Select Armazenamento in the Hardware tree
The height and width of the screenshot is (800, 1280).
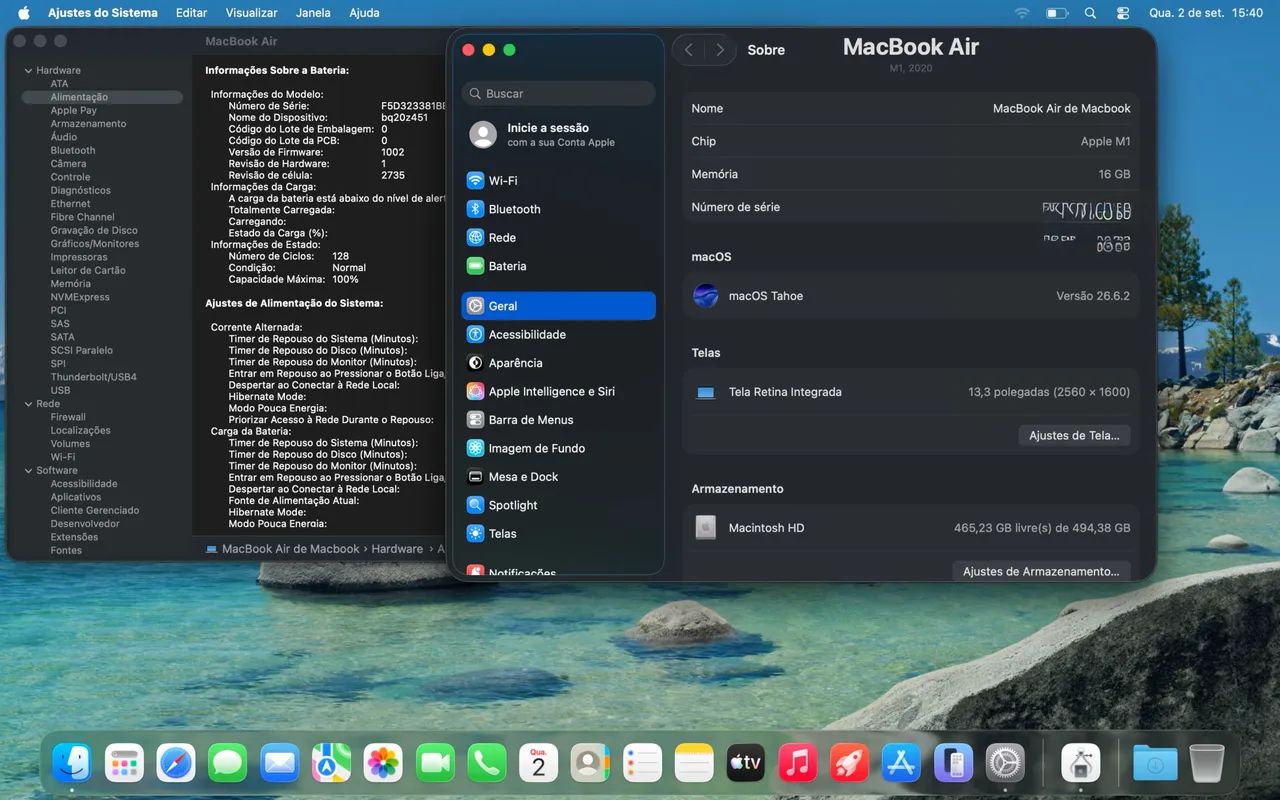pyautogui.click(x=88, y=124)
